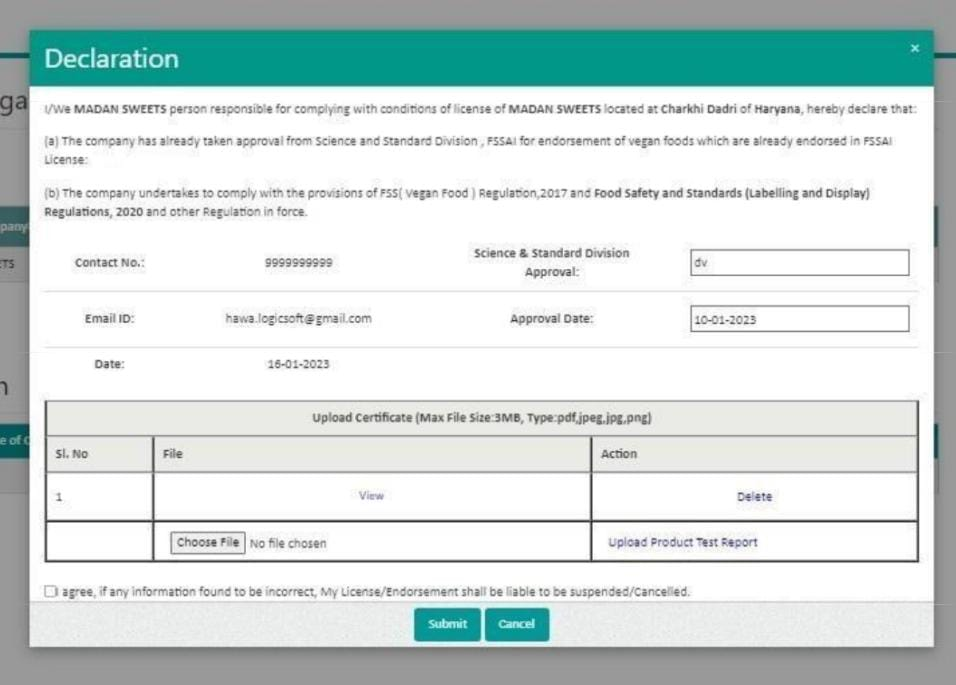Click the Upload Product Test Report link
956x685 pixels.
click(x=682, y=542)
